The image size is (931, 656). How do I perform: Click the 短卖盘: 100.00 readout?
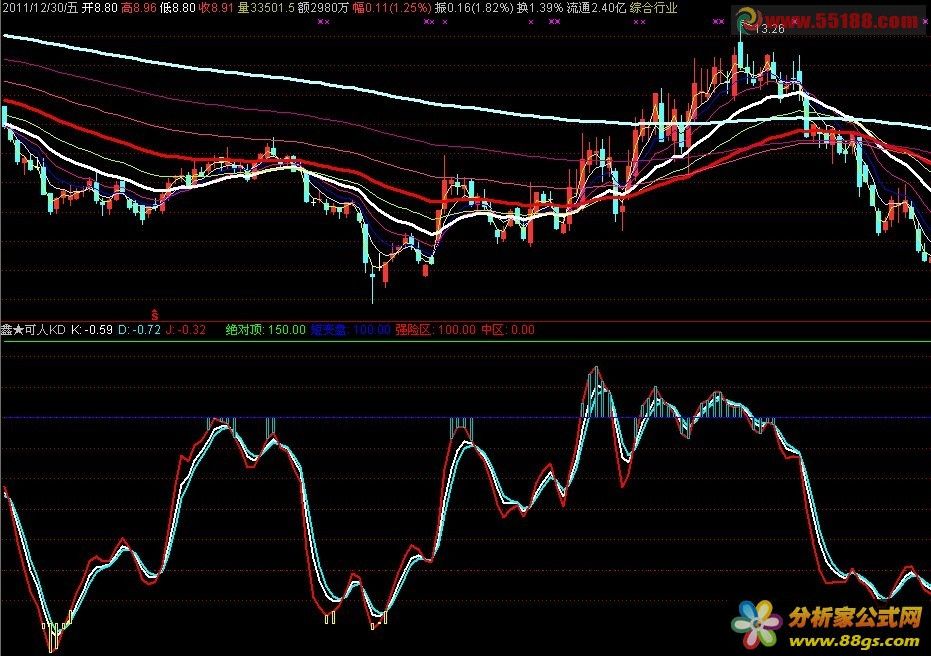click(x=350, y=329)
